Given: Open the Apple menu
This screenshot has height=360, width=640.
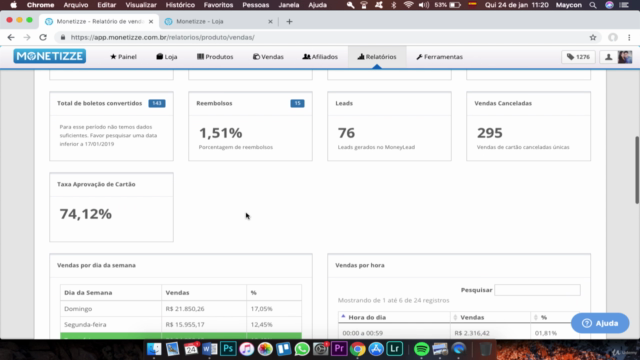Looking at the screenshot, I should 13,5.
